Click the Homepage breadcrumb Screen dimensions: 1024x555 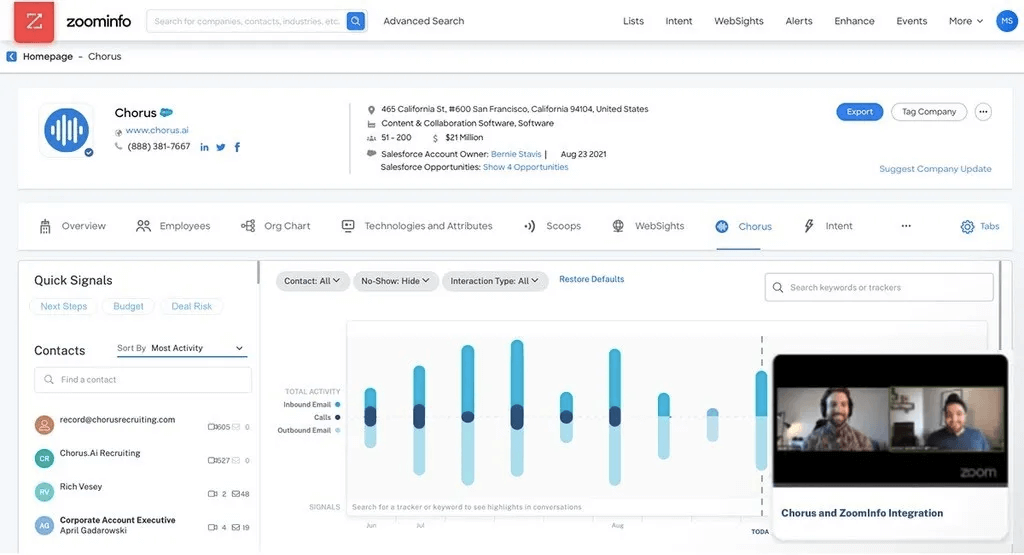[48, 57]
